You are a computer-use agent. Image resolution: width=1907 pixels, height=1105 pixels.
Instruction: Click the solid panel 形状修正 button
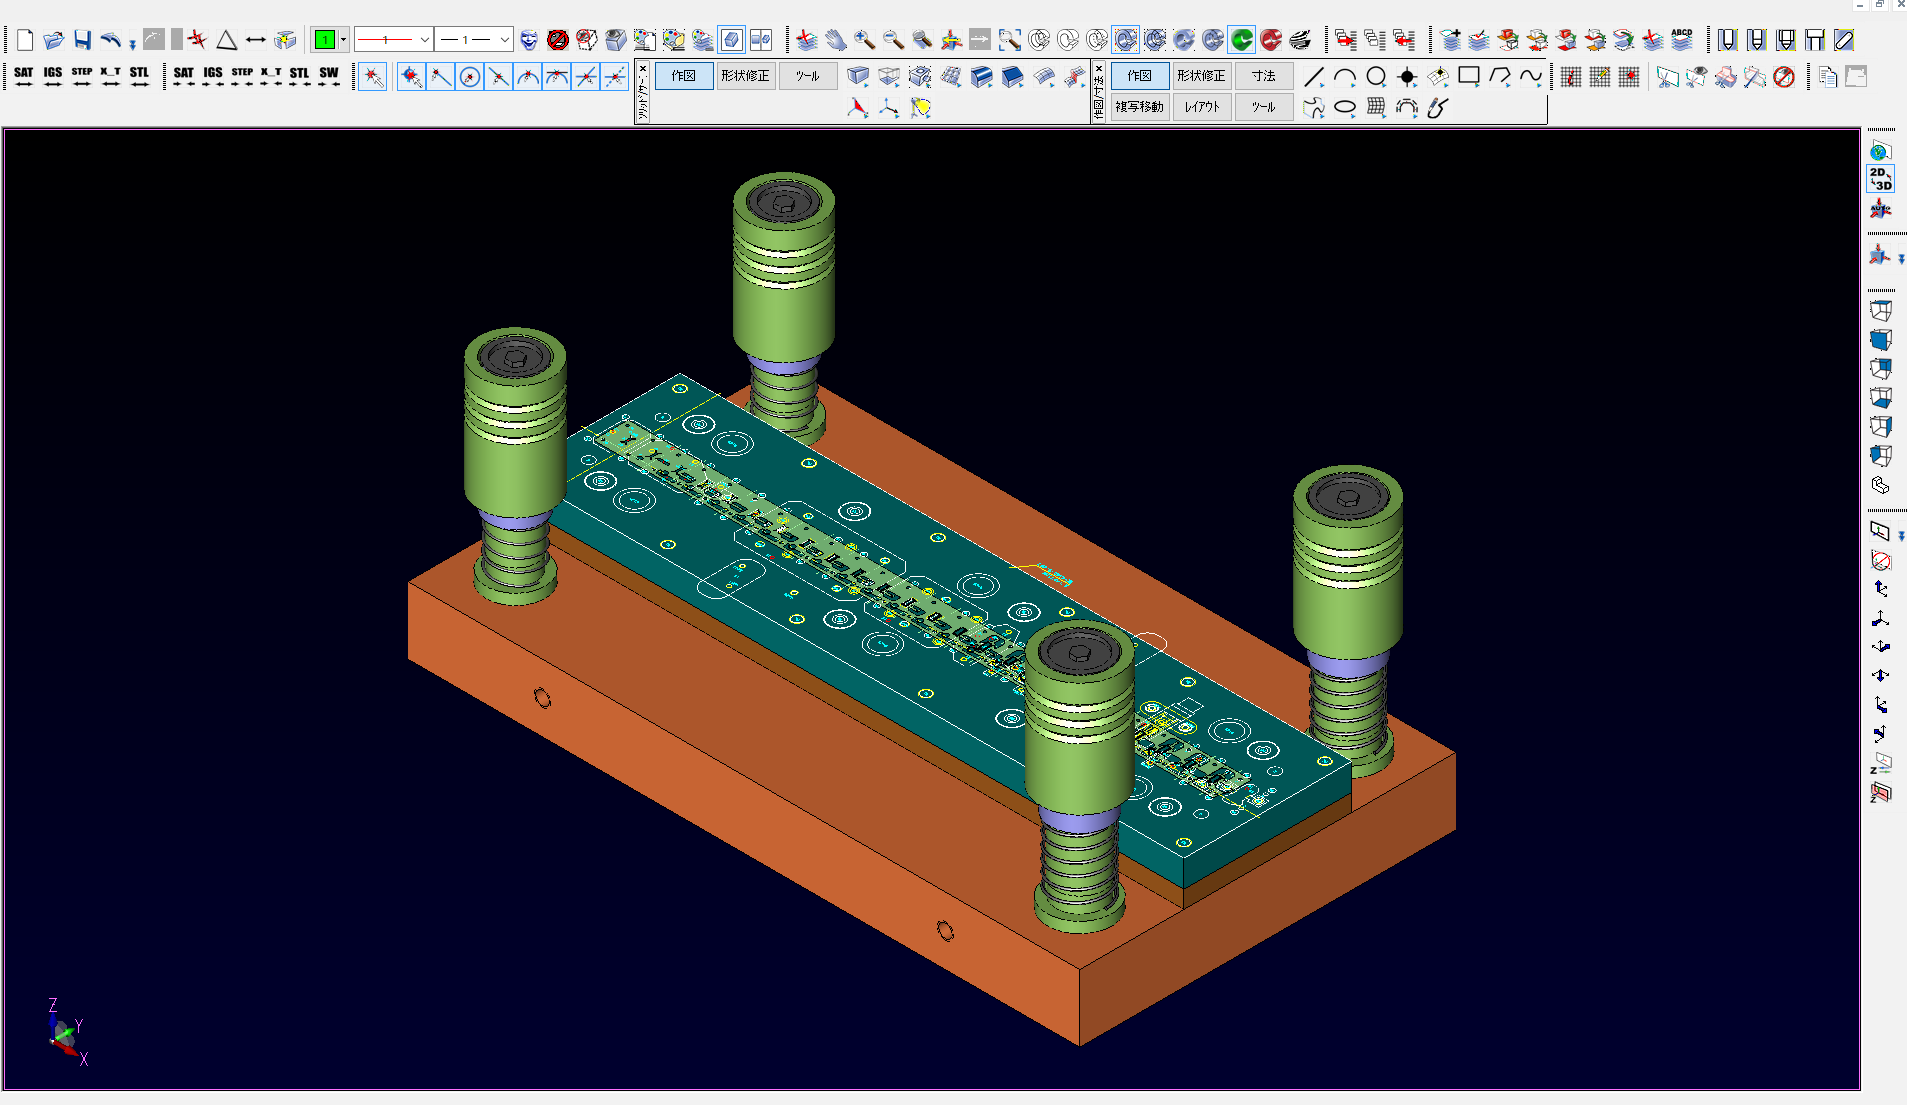pyautogui.click(x=745, y=76)
